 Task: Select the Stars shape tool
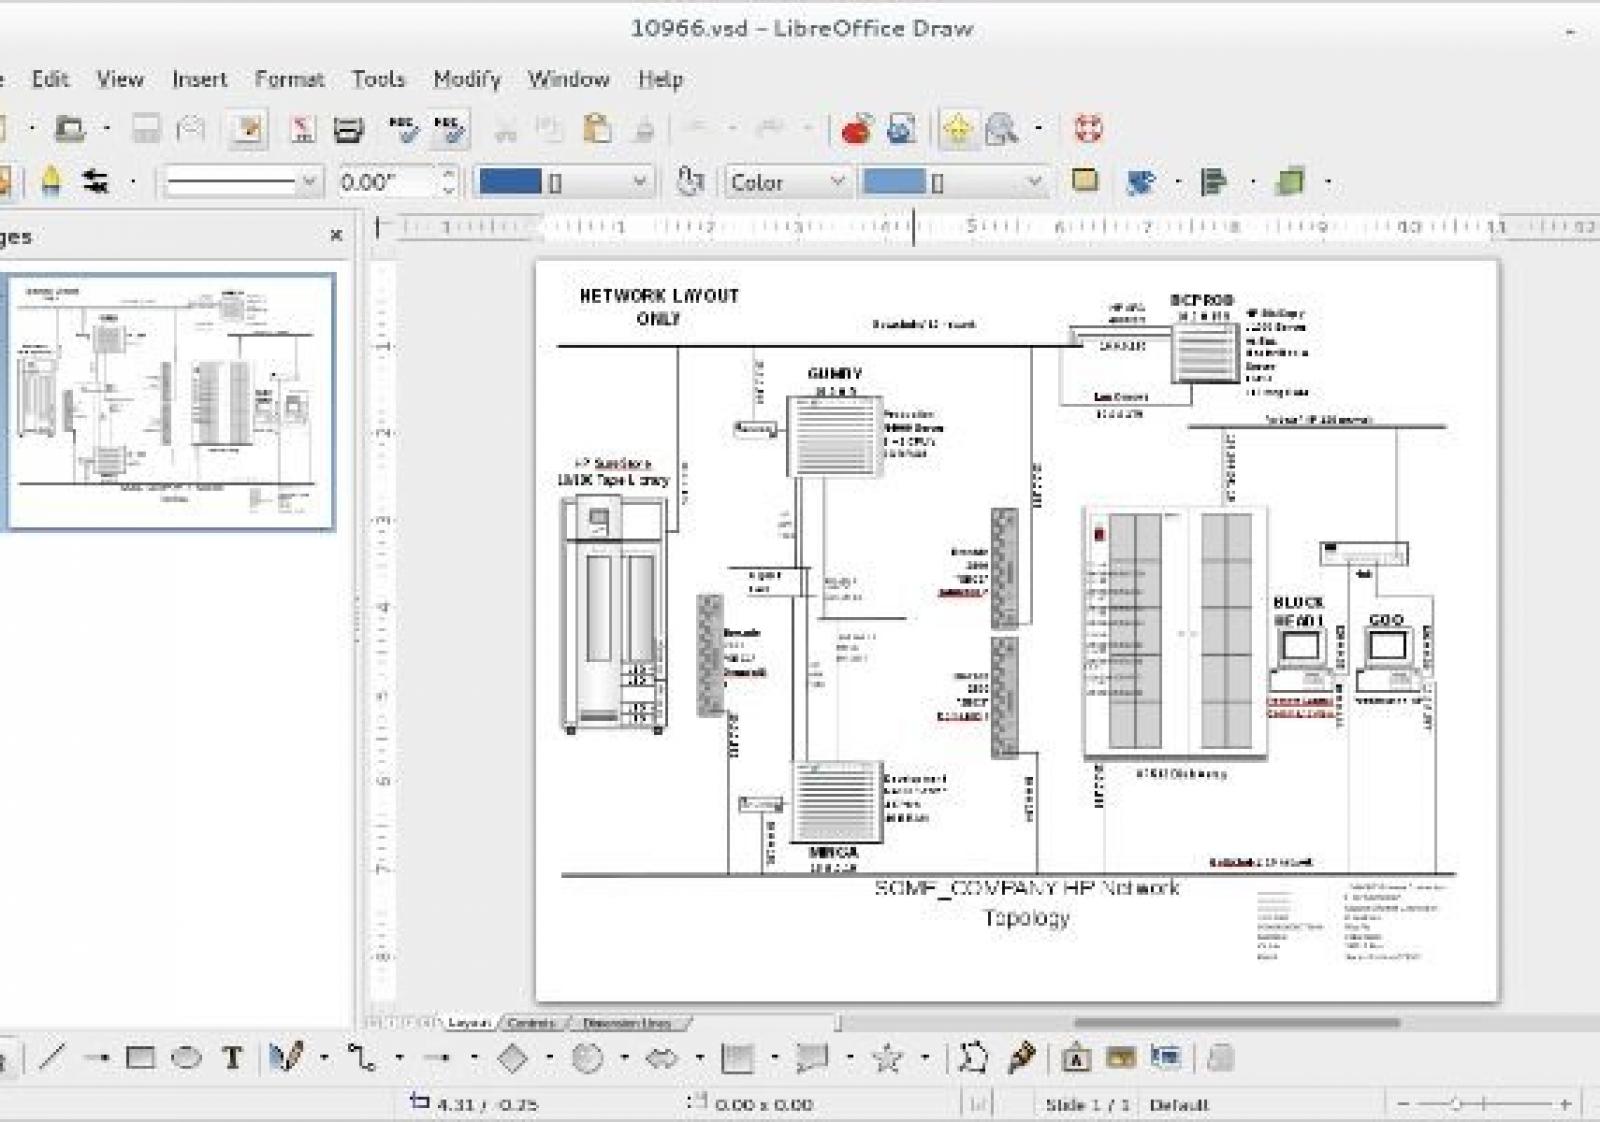coord(887,1058)
